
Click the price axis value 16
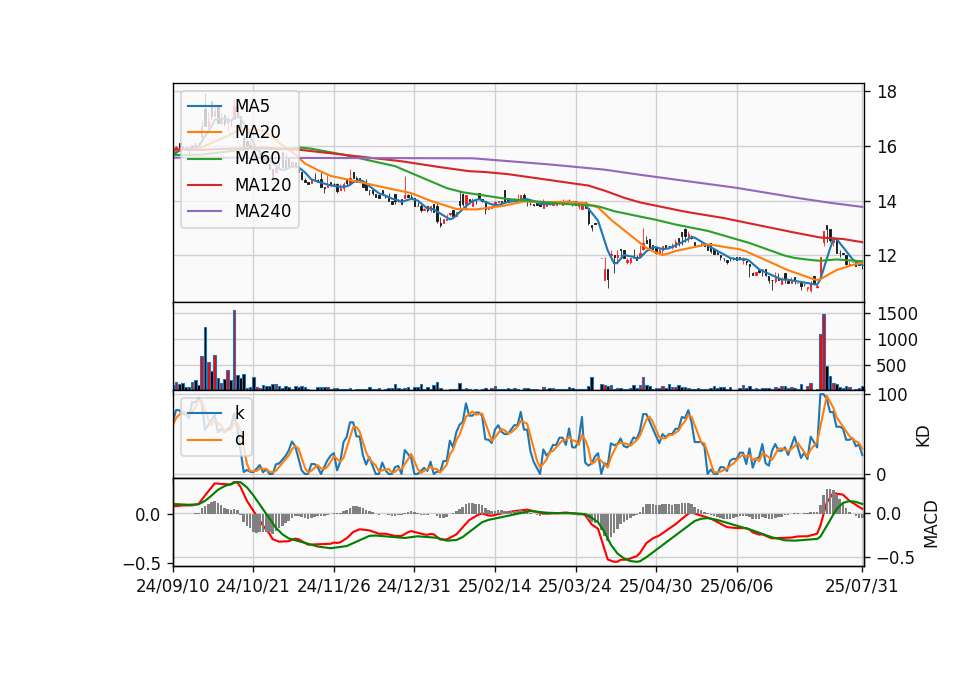point(887,147)
